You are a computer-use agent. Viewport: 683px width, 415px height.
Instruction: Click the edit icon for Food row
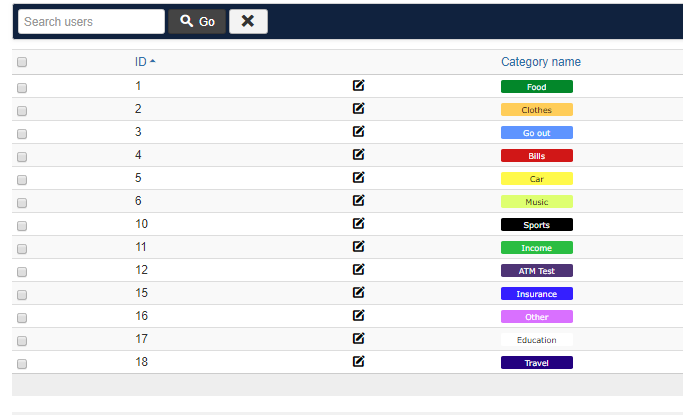tap(359, 86)
